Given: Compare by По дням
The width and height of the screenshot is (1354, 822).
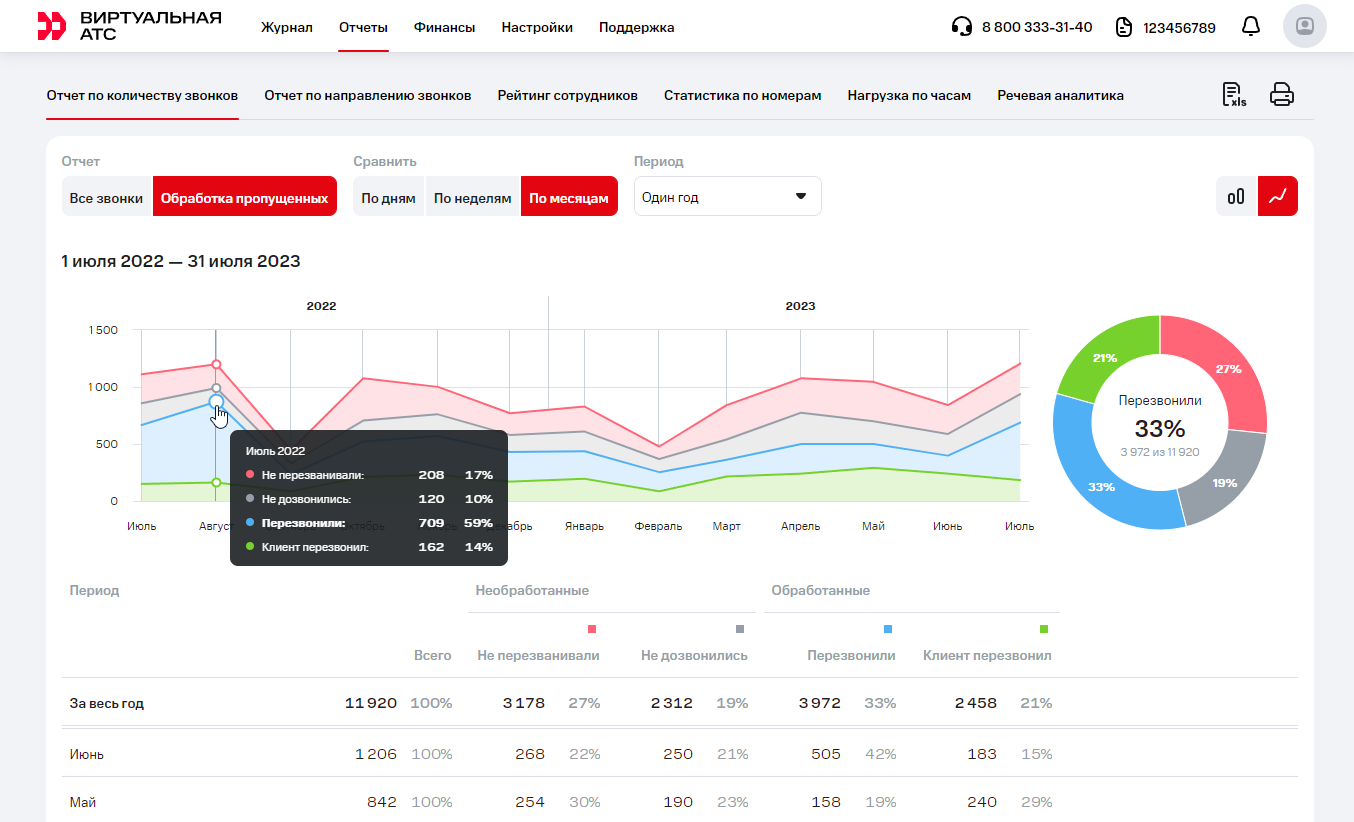Looking at the screenshot, I should click(x=388, y=198).
